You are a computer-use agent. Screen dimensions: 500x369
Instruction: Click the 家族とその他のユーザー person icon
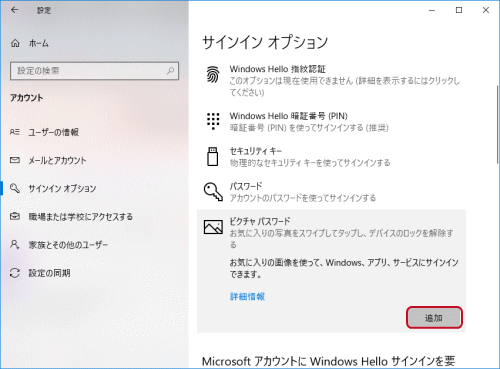[15, 245]
